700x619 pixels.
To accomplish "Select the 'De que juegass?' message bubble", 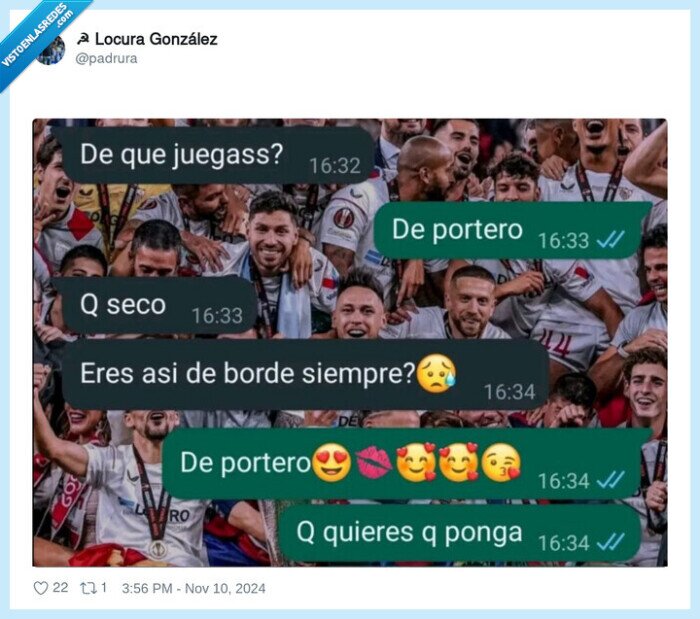I will pyautogui.click(x=217, y=155).
